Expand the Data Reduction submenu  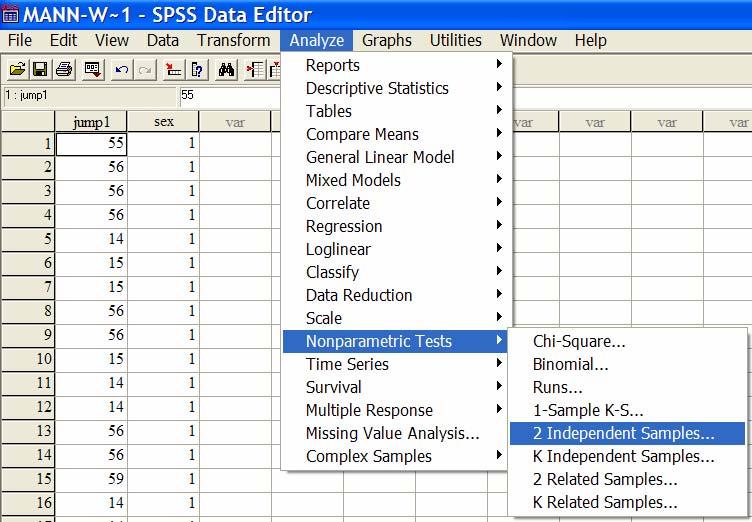(395, 295)
